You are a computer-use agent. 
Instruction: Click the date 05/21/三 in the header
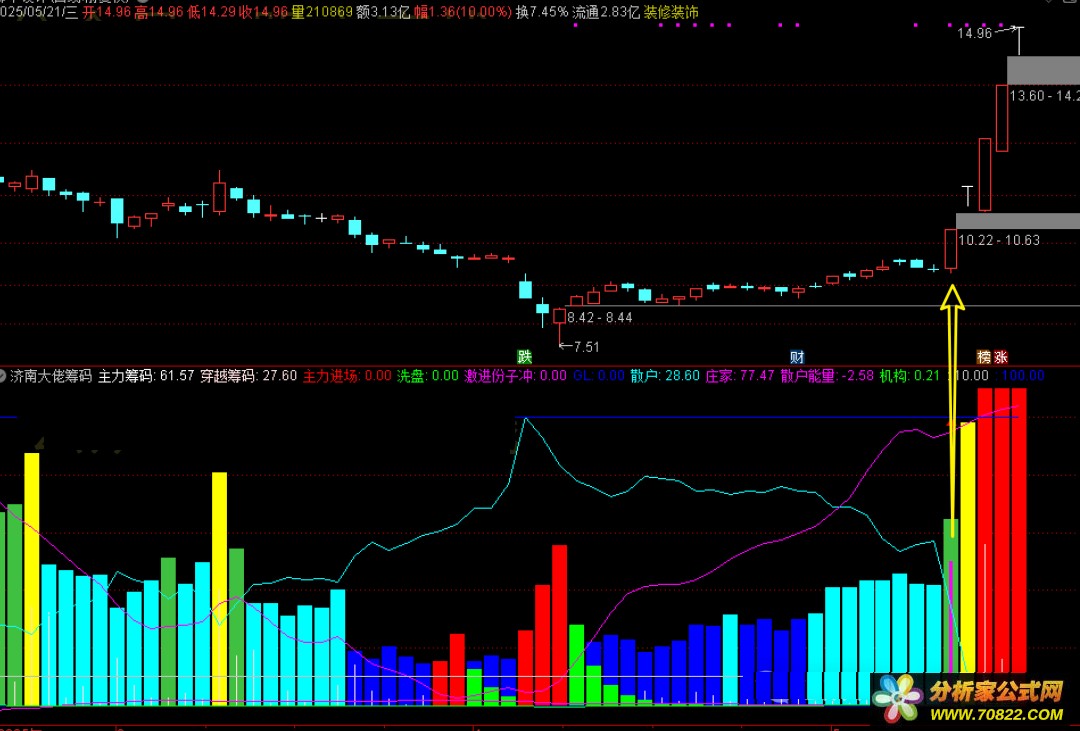tap(39, 12)
